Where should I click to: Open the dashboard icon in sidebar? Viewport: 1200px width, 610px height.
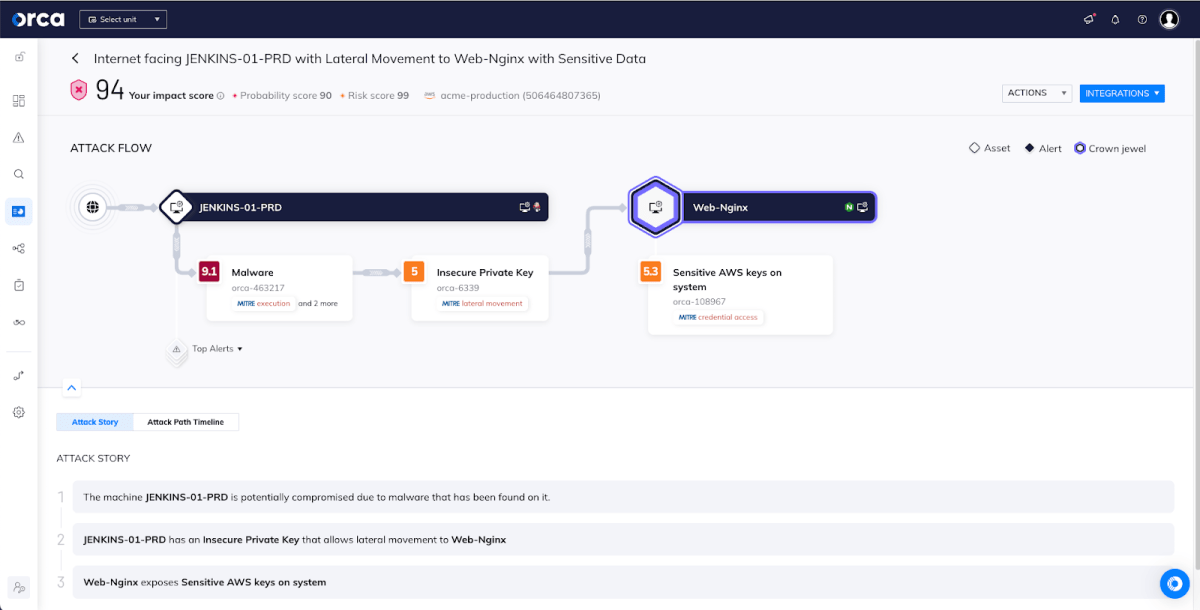coord(18,101)
